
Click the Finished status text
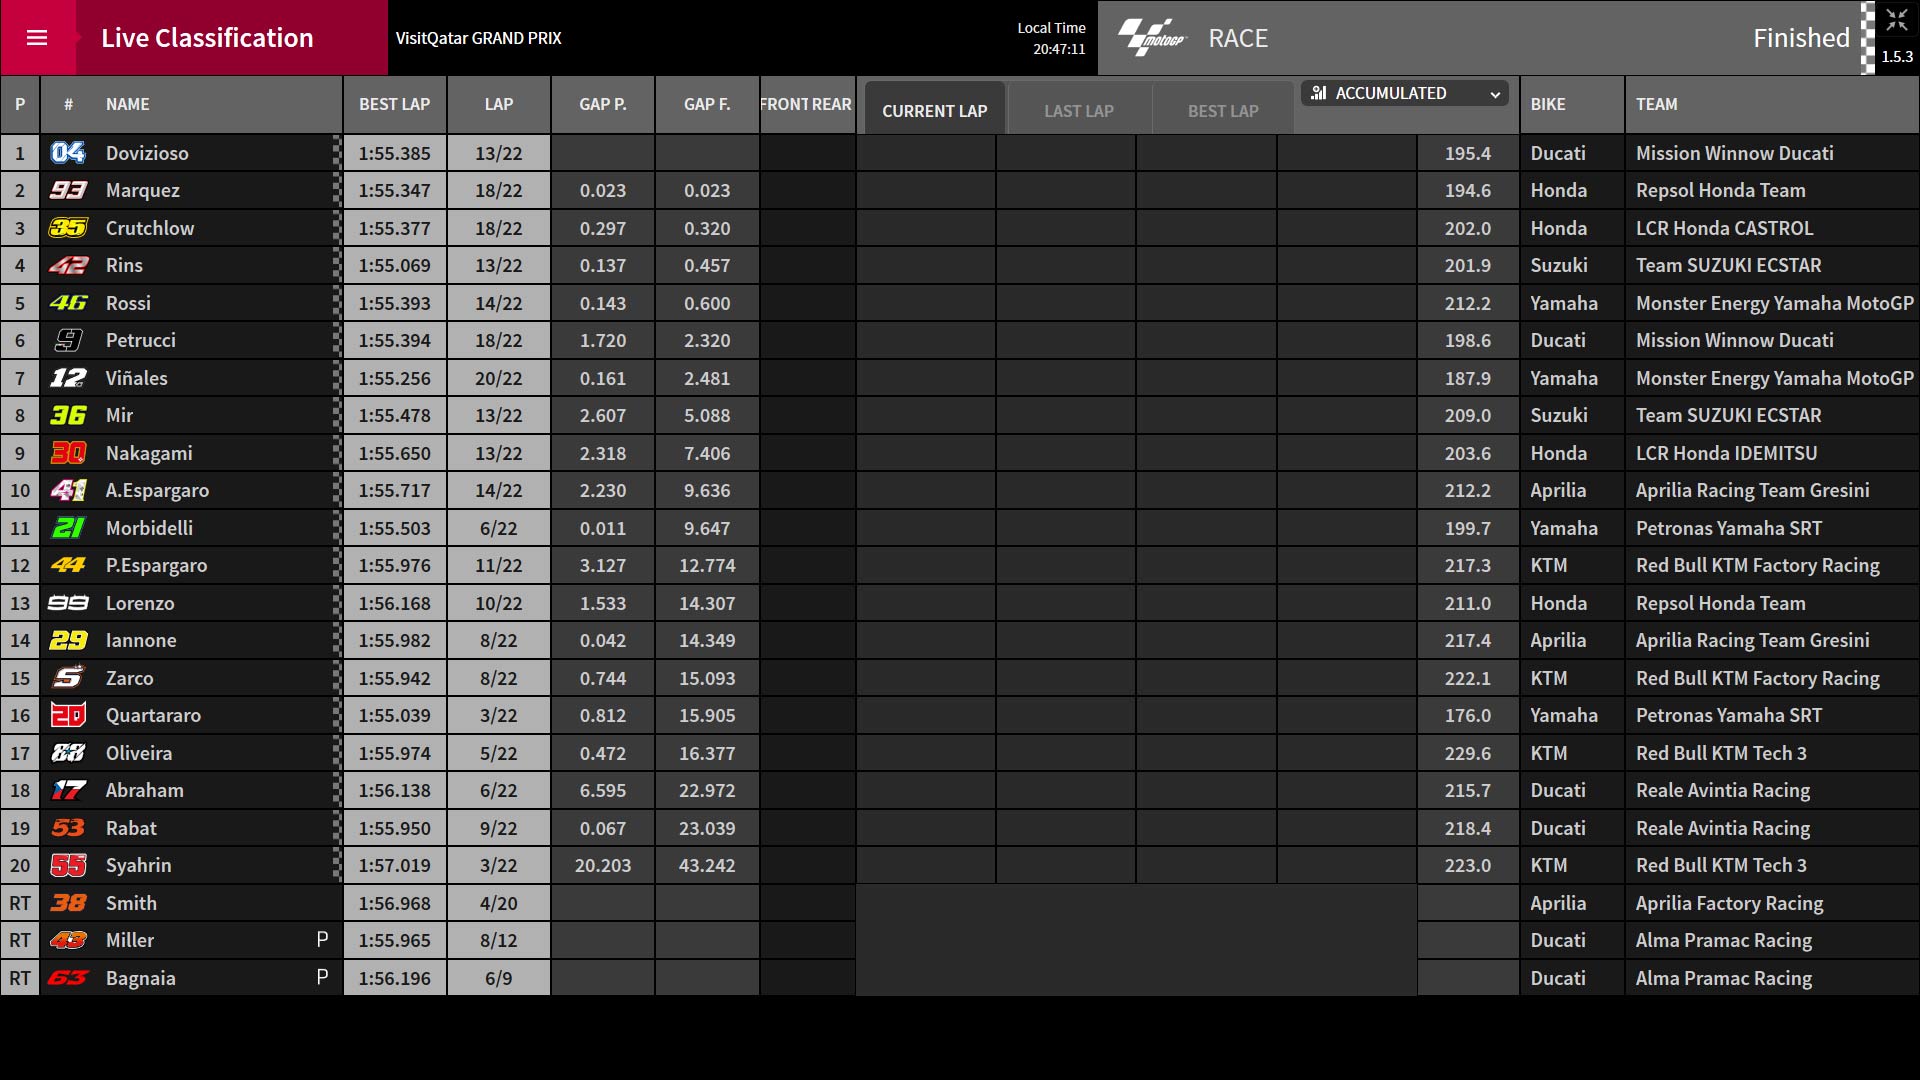(1801, 38)
